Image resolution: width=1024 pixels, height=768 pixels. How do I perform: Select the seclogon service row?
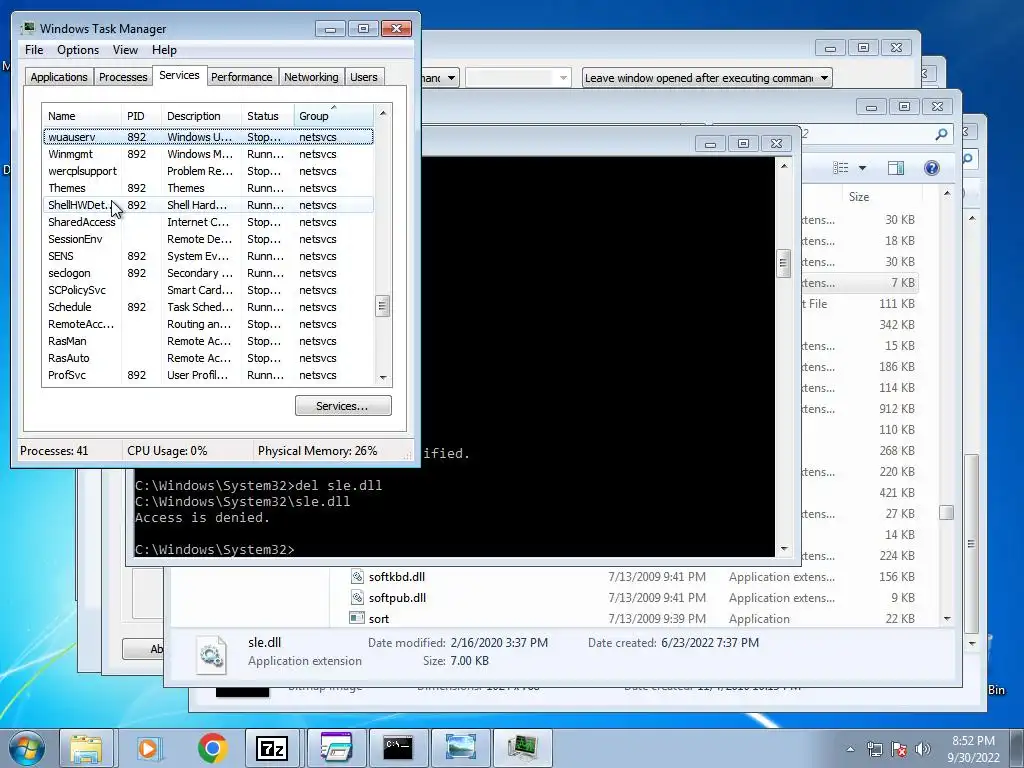pos(208,273)
